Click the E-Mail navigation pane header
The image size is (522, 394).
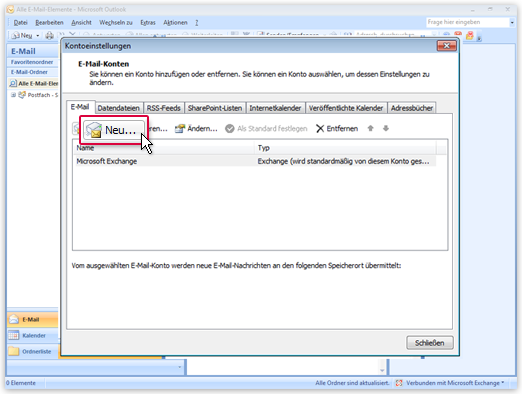click(x=33, y=51)
